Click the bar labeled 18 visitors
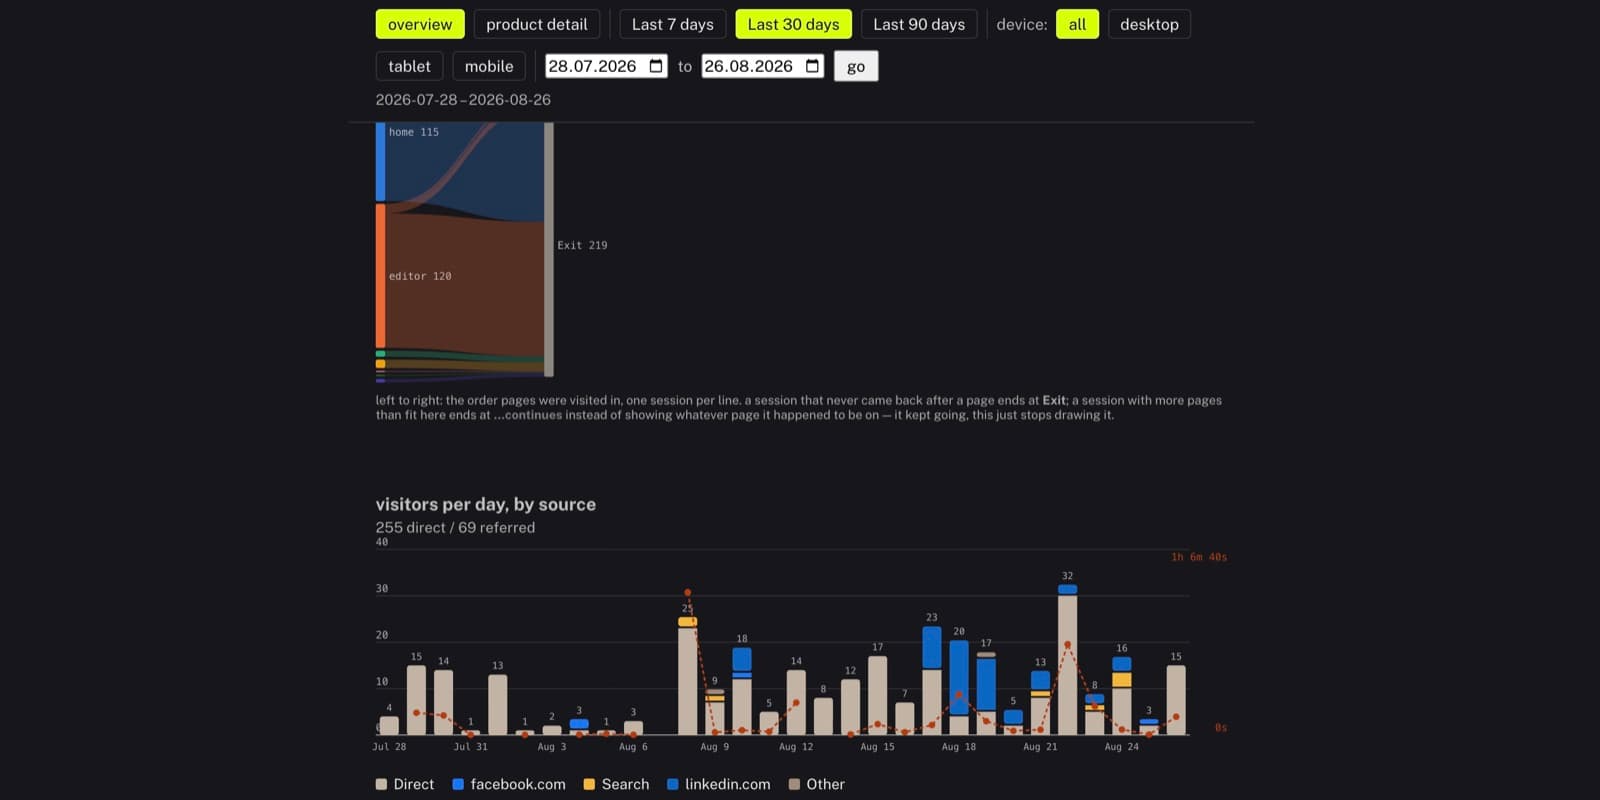Screen dimensions: 1600x800 (742, 692)
